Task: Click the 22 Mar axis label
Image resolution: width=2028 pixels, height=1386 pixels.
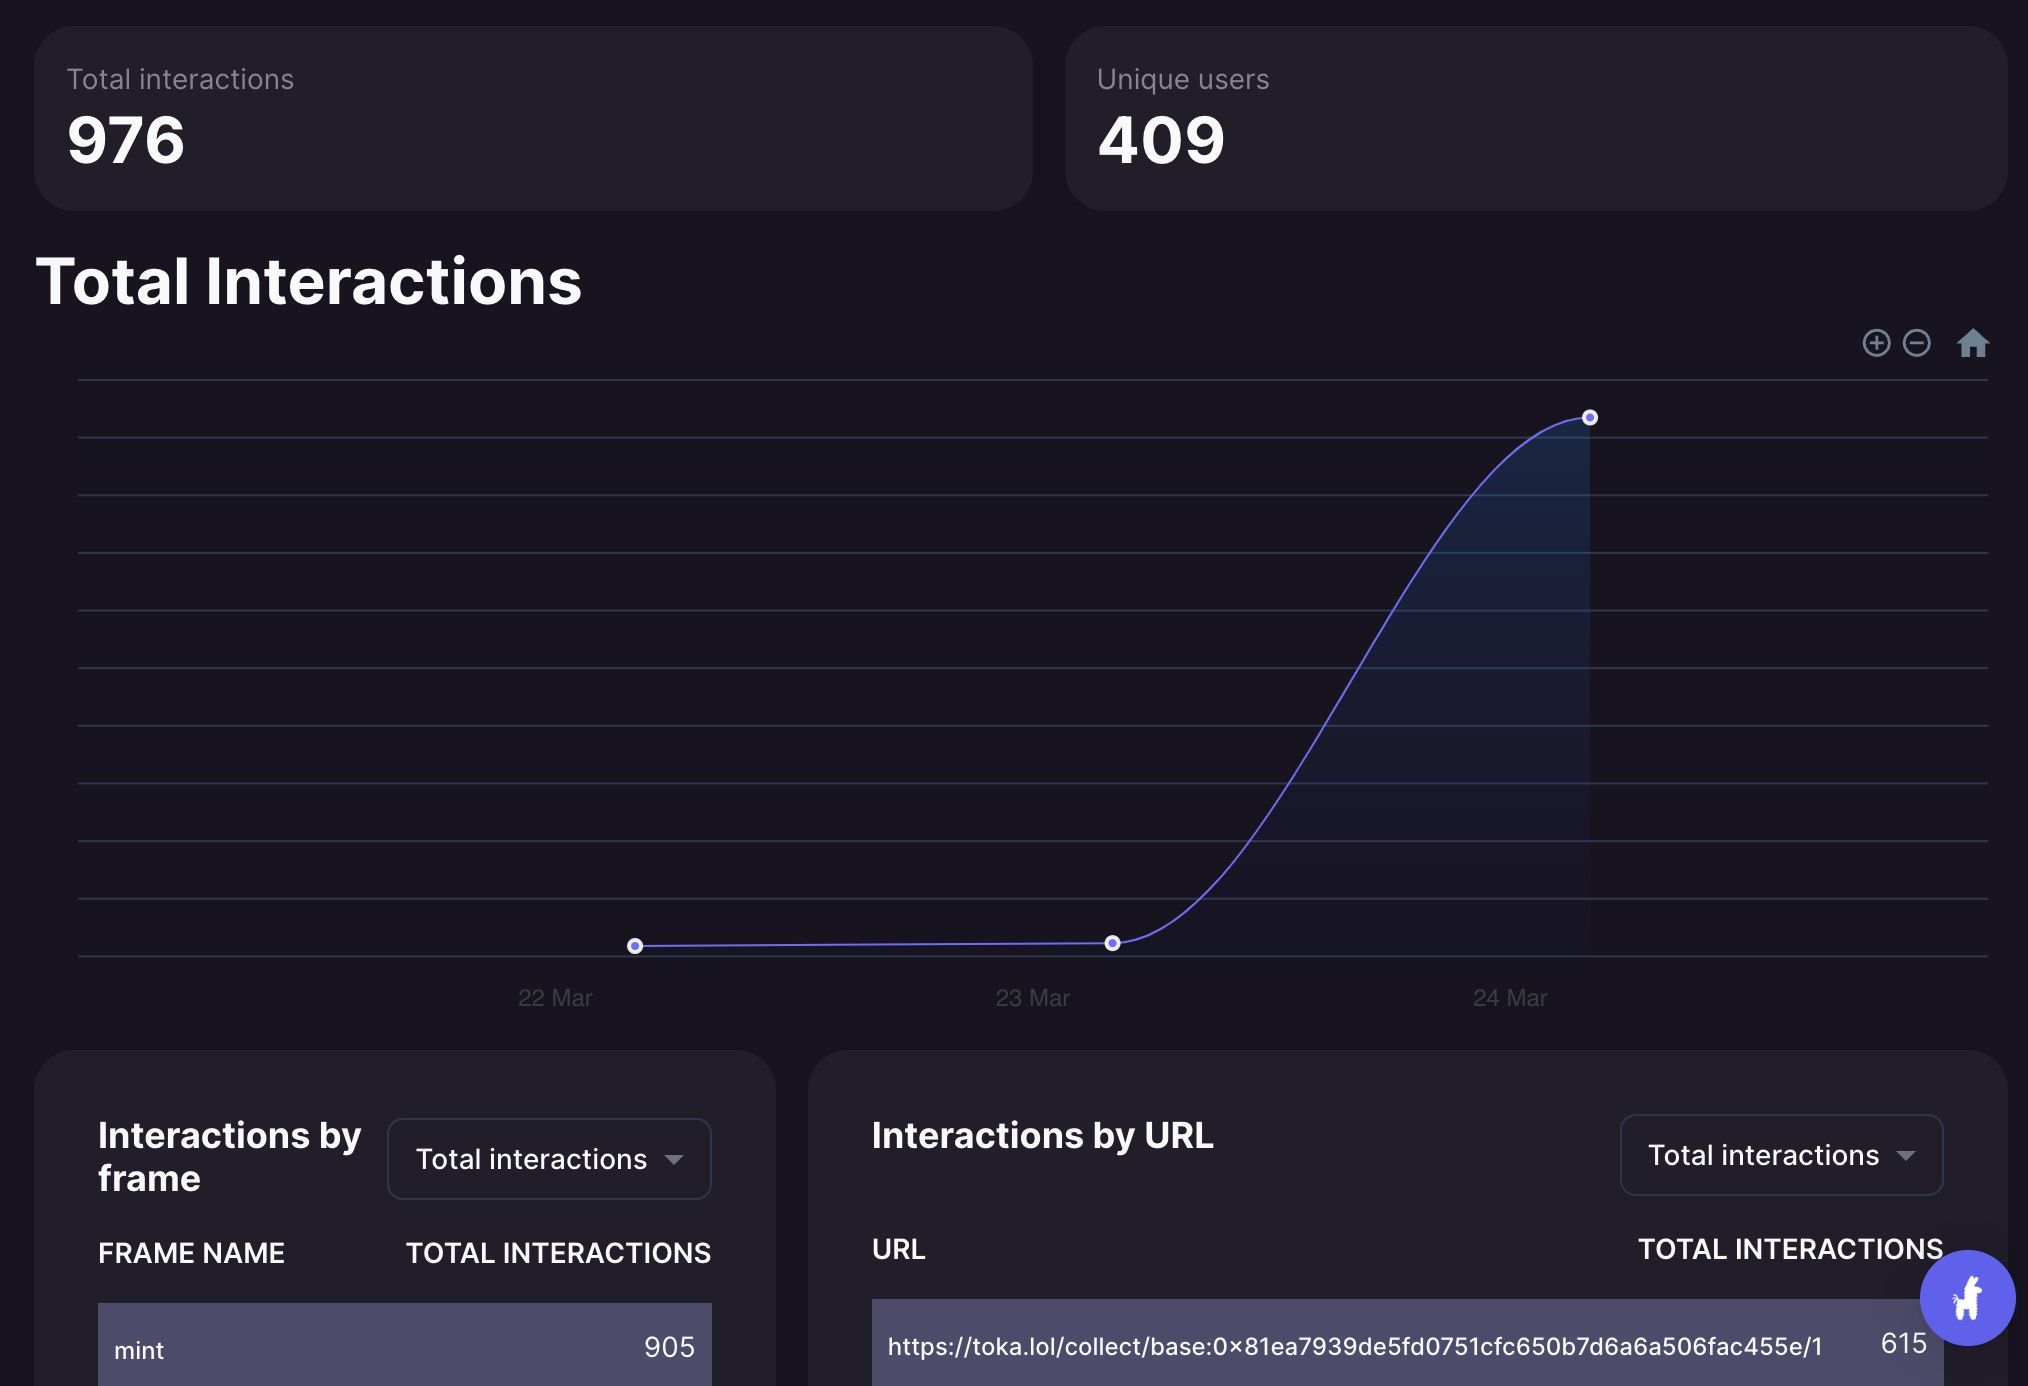Action: 555,997
